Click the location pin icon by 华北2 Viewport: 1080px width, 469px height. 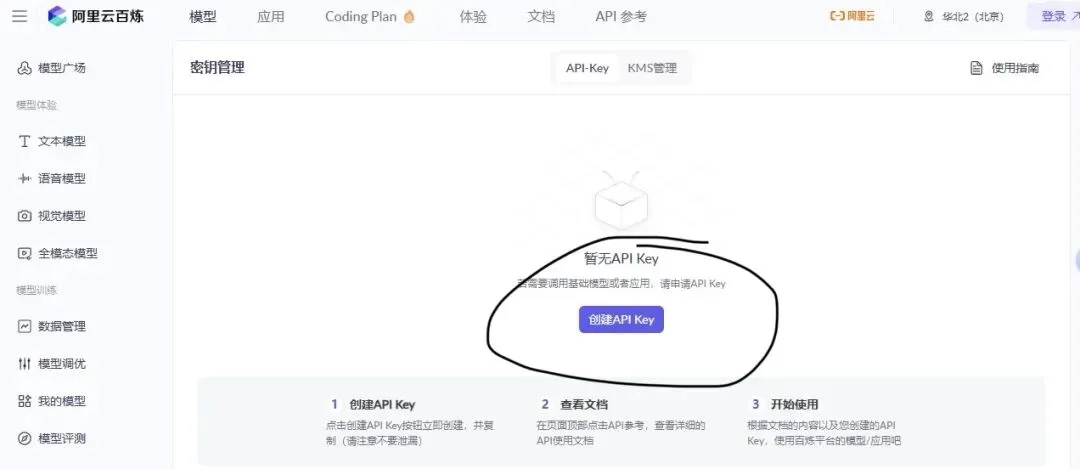[x=928, y=17]
